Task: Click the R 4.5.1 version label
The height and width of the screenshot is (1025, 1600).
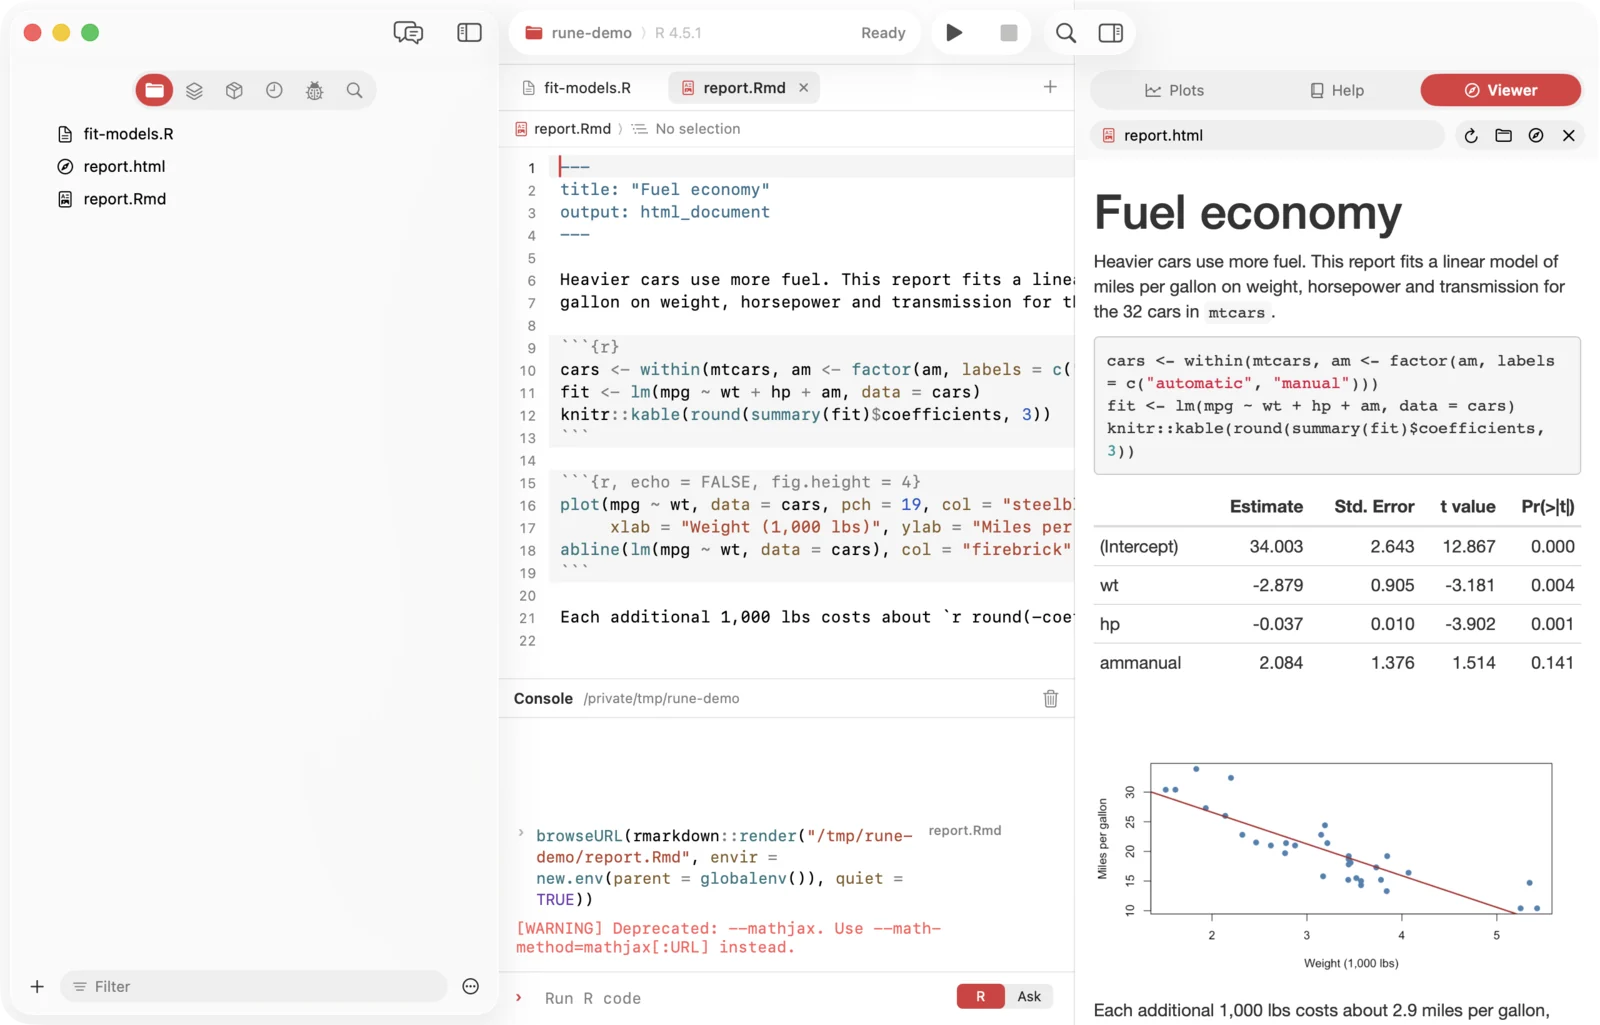Action: click(678, 33)
